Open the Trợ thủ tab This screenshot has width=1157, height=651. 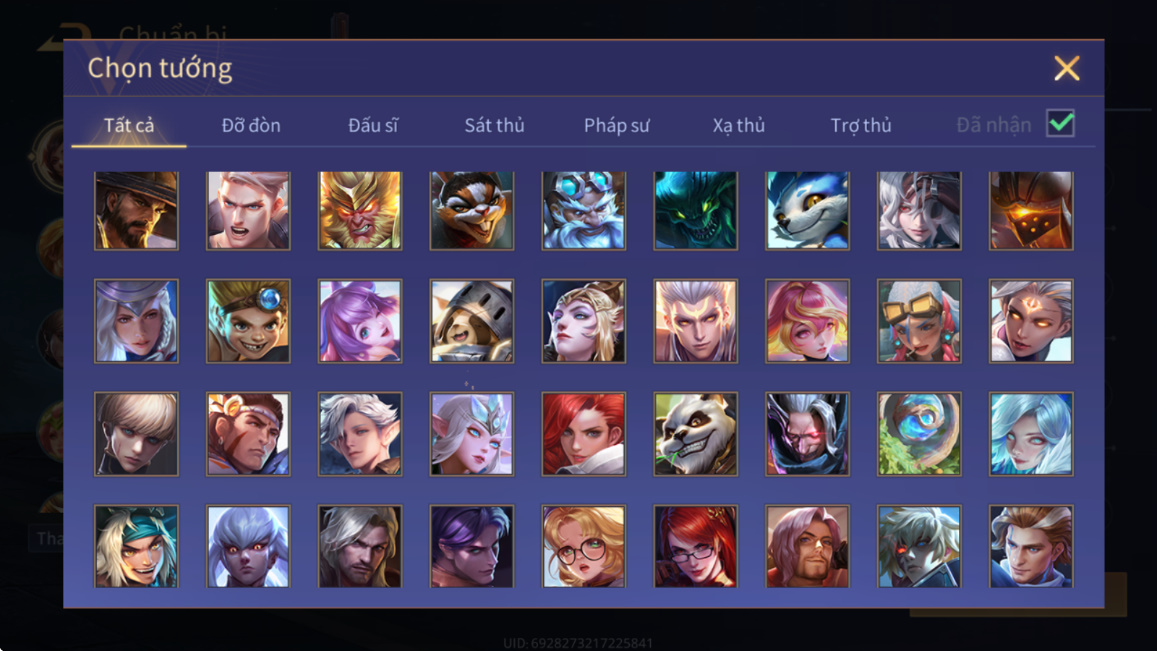point(861,125)
